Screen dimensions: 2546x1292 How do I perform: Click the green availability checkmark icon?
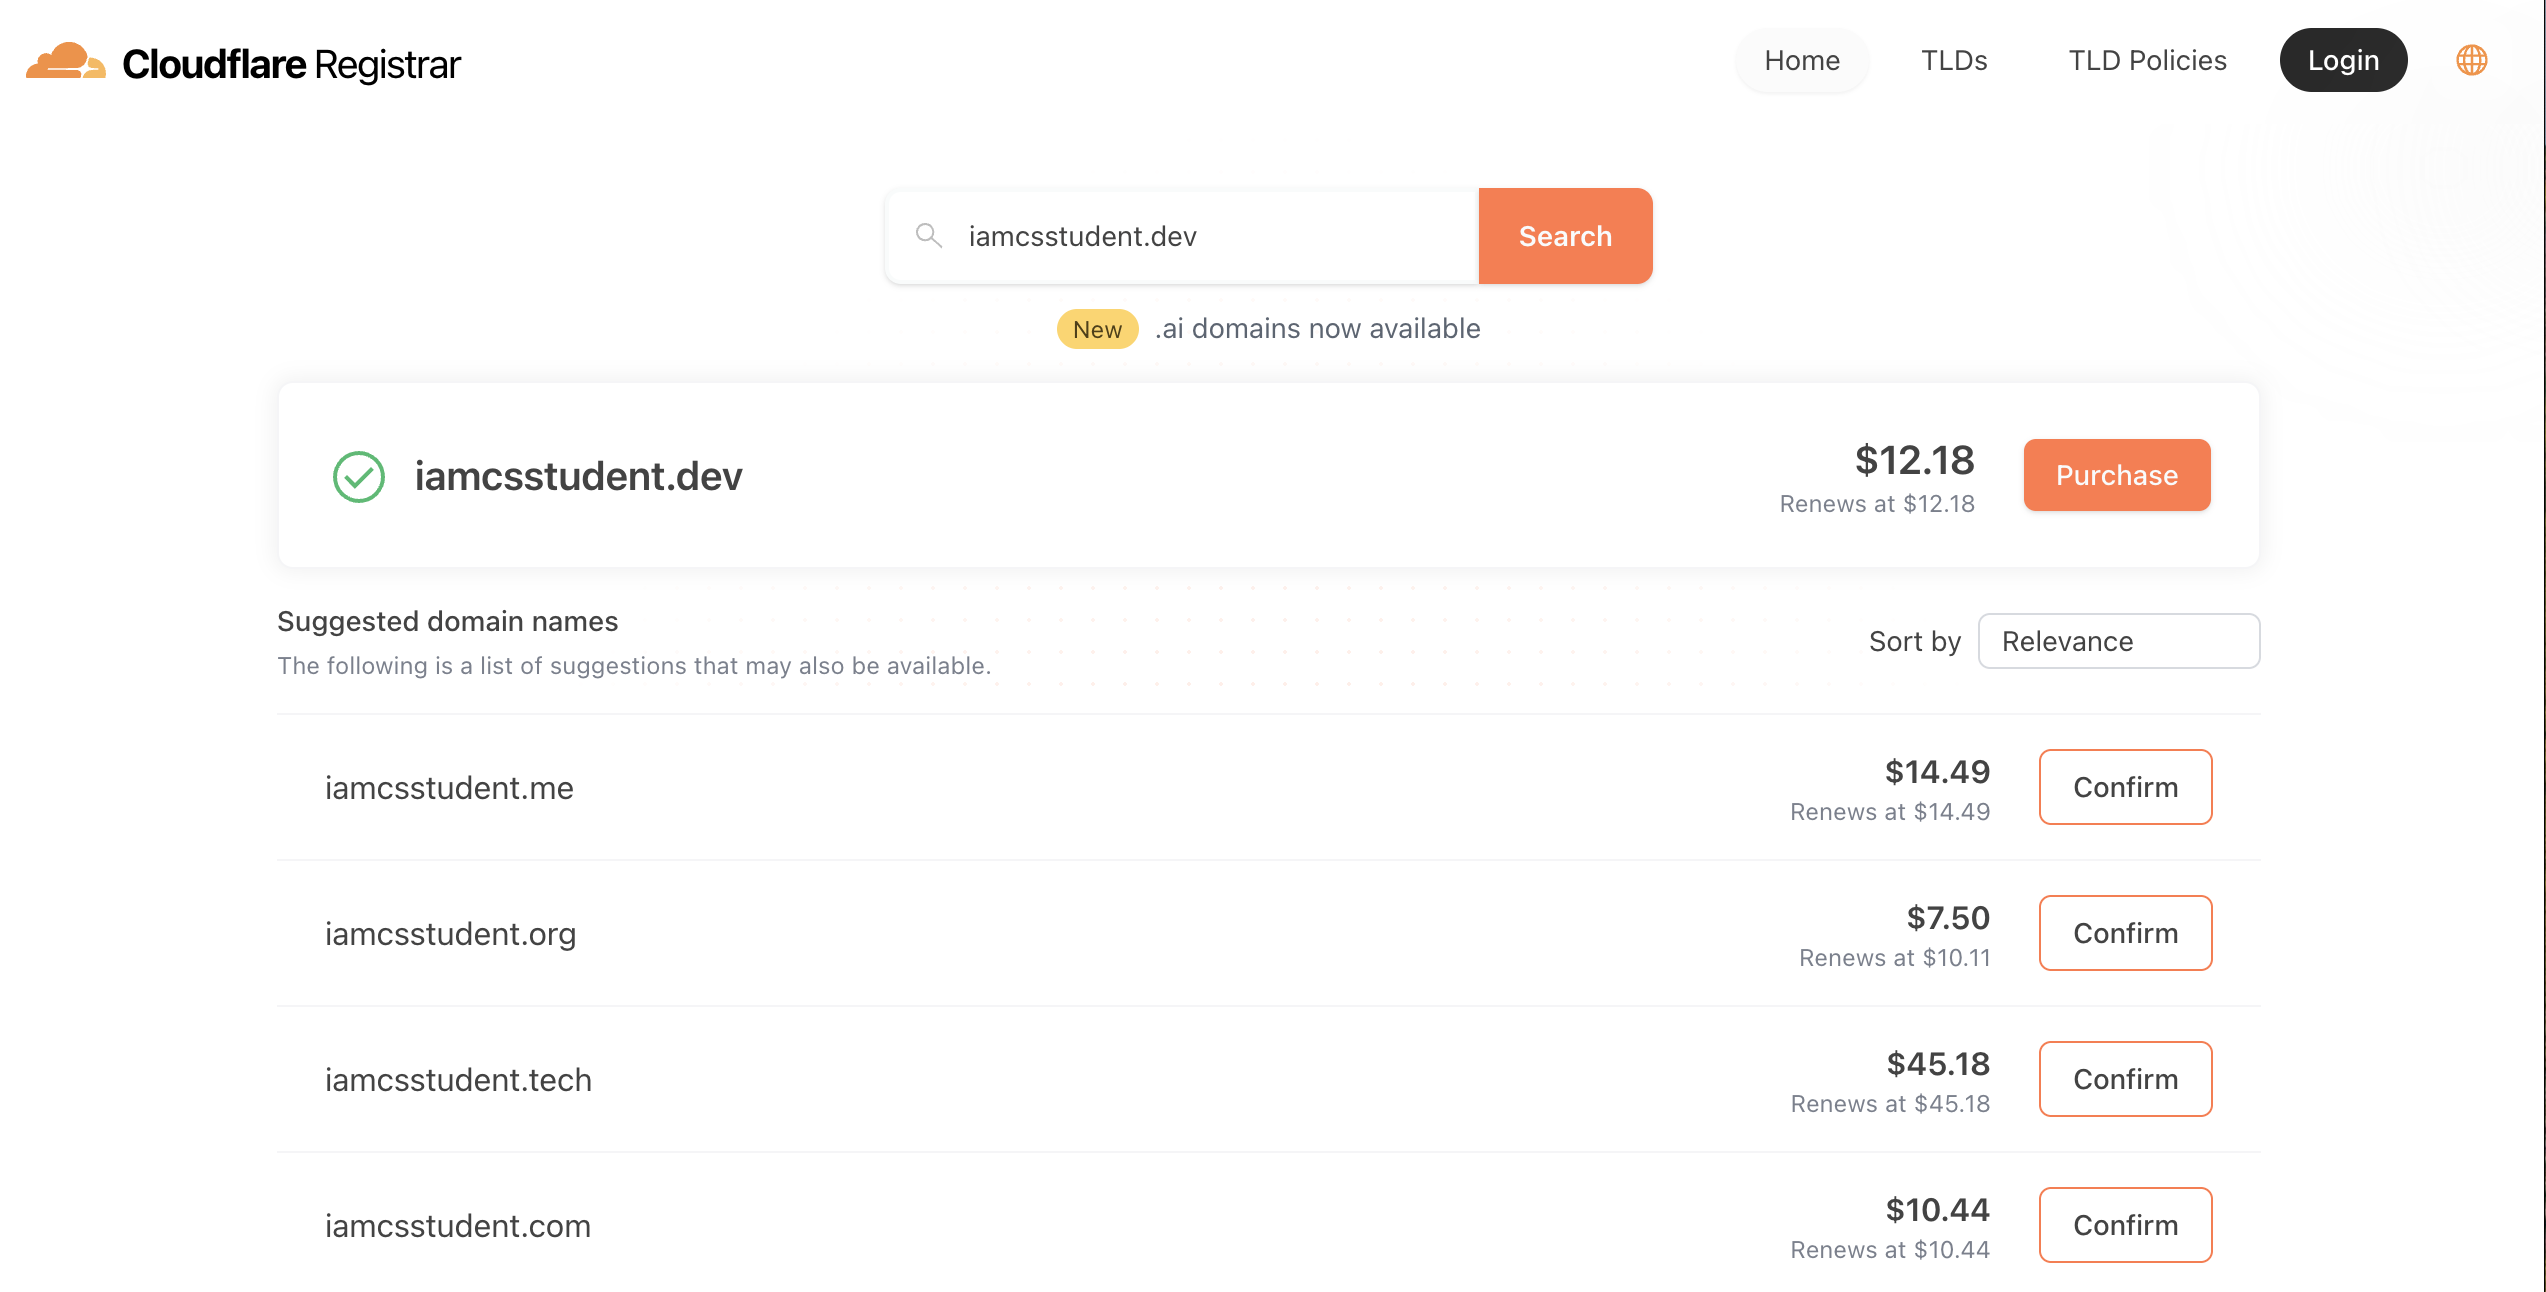click(359, 477)
